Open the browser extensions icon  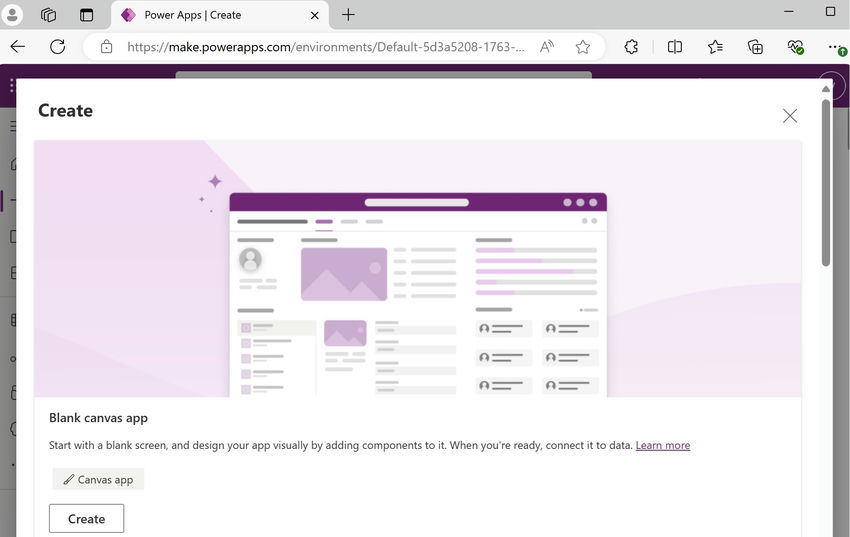click(x=631, y=47)
